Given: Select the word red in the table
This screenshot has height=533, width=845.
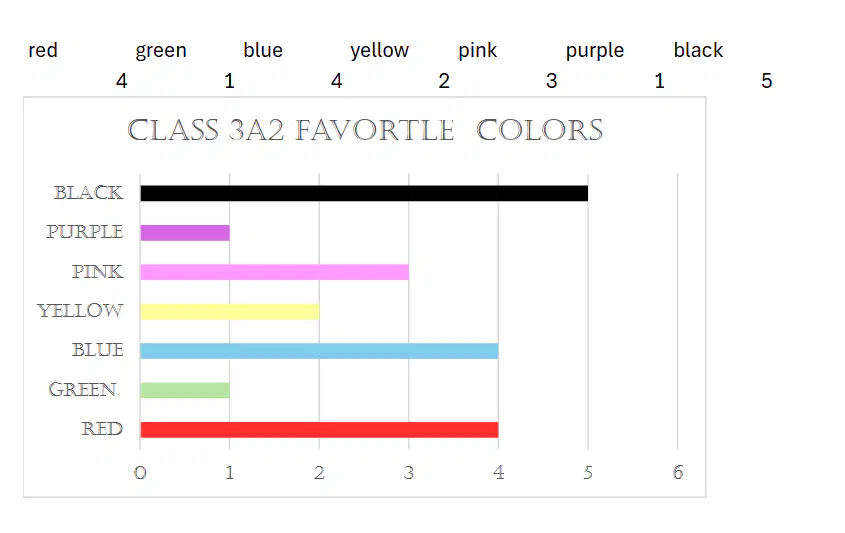Looking at the screenshot, I should (43, 50).
